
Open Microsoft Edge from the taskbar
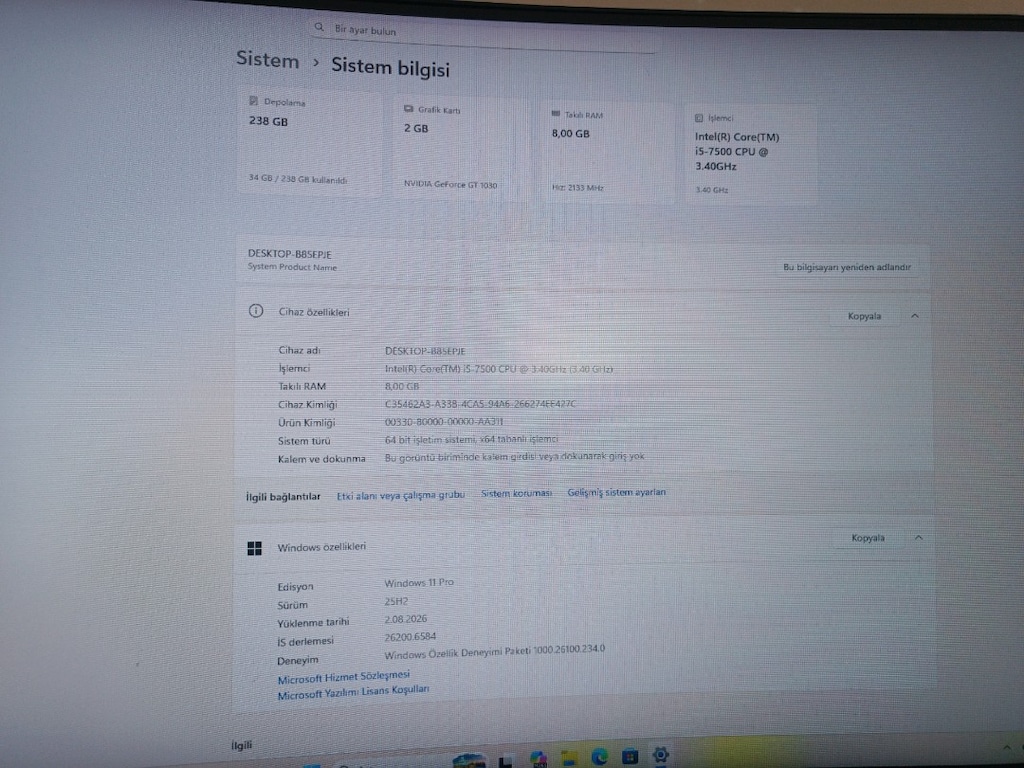point(599,756)
